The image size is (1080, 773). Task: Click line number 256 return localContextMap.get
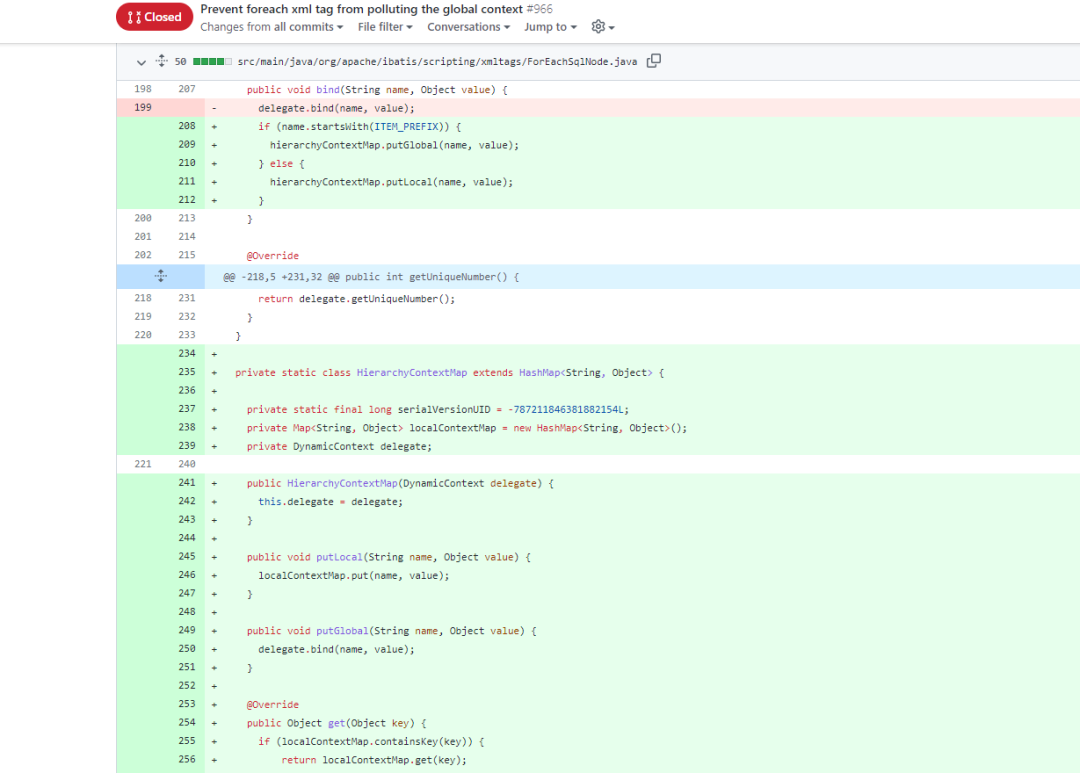tap(187, 759)
